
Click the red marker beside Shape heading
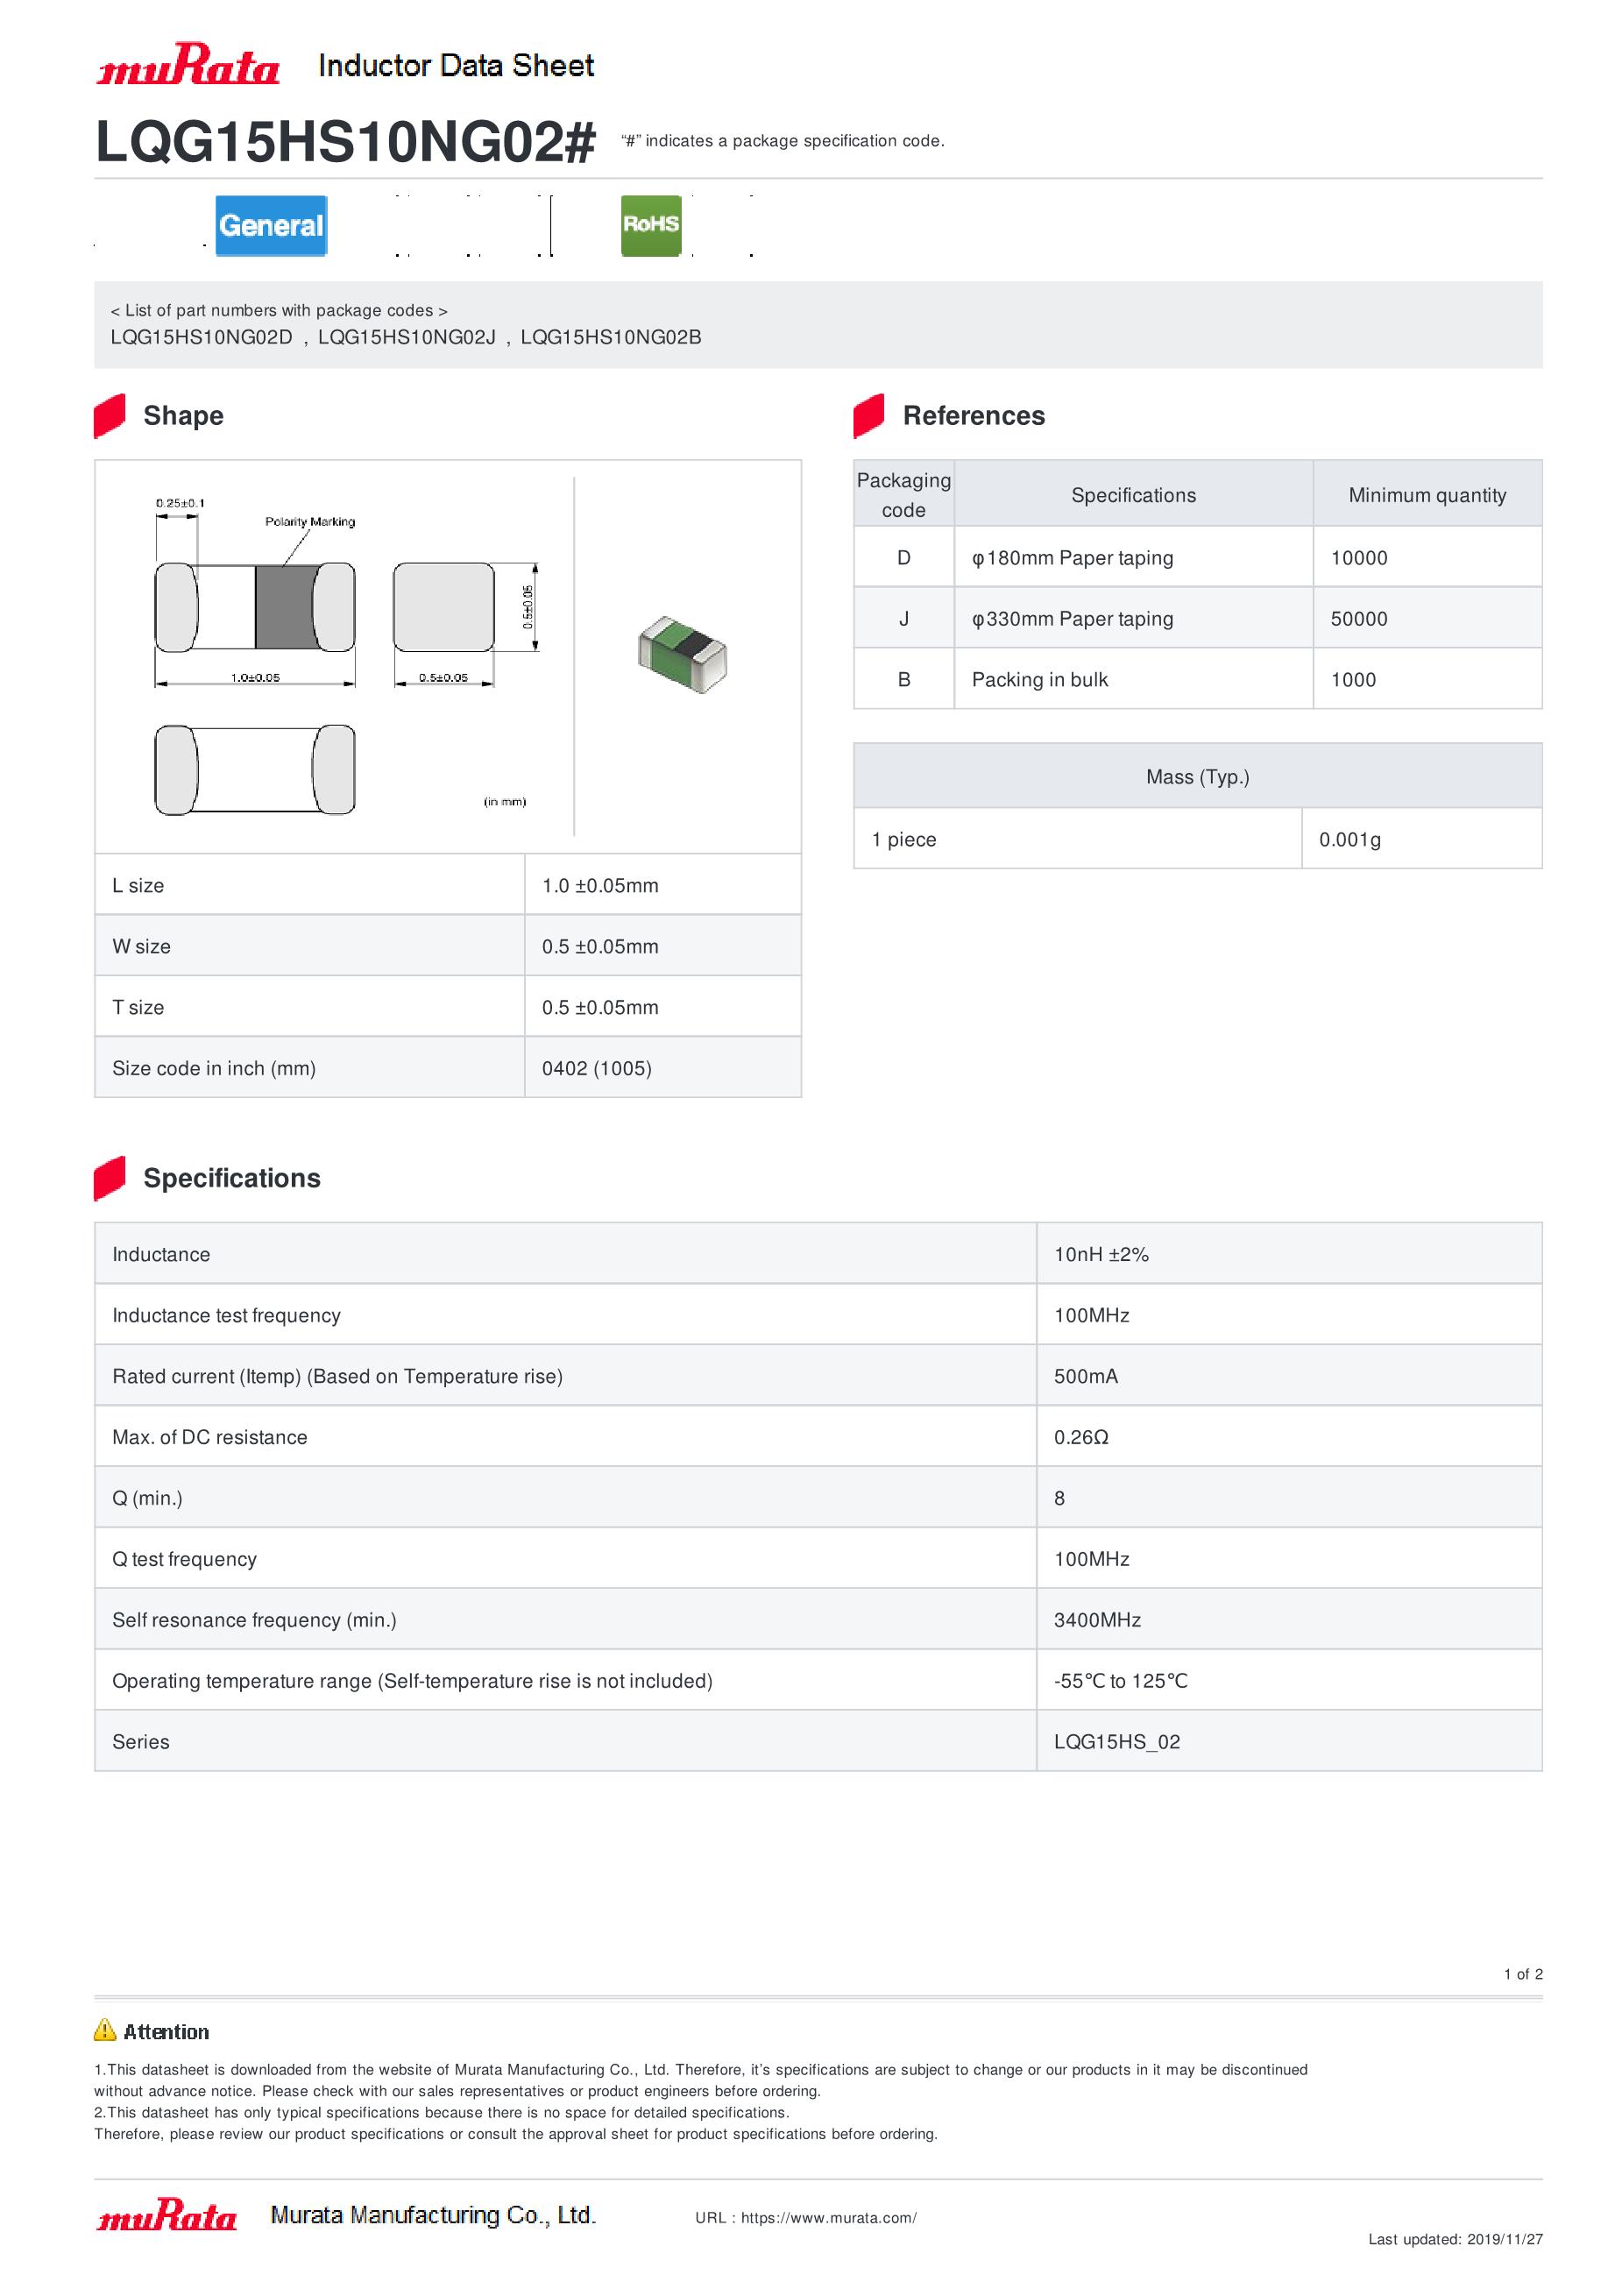109,415
